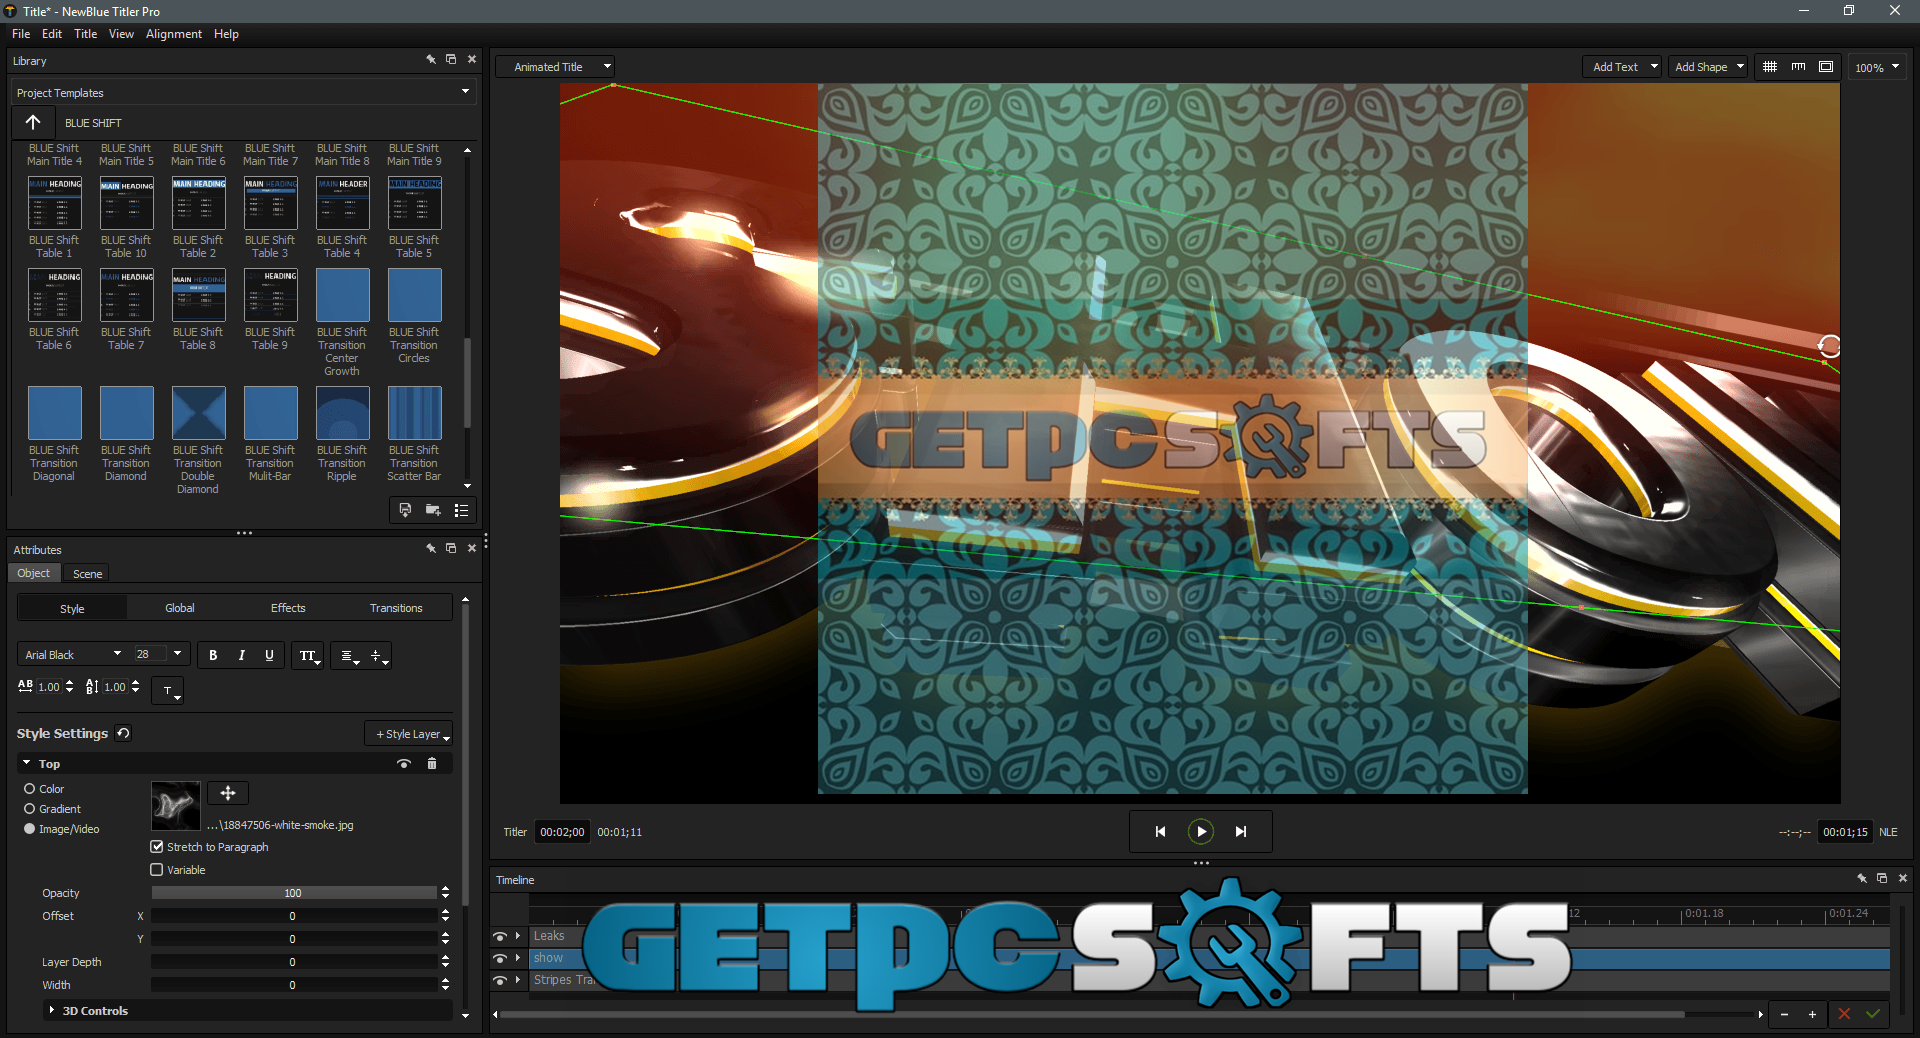Click the Layer Depth slider
The image size is (1920, 1038).
pyautogui.click(x=294, y=962)
